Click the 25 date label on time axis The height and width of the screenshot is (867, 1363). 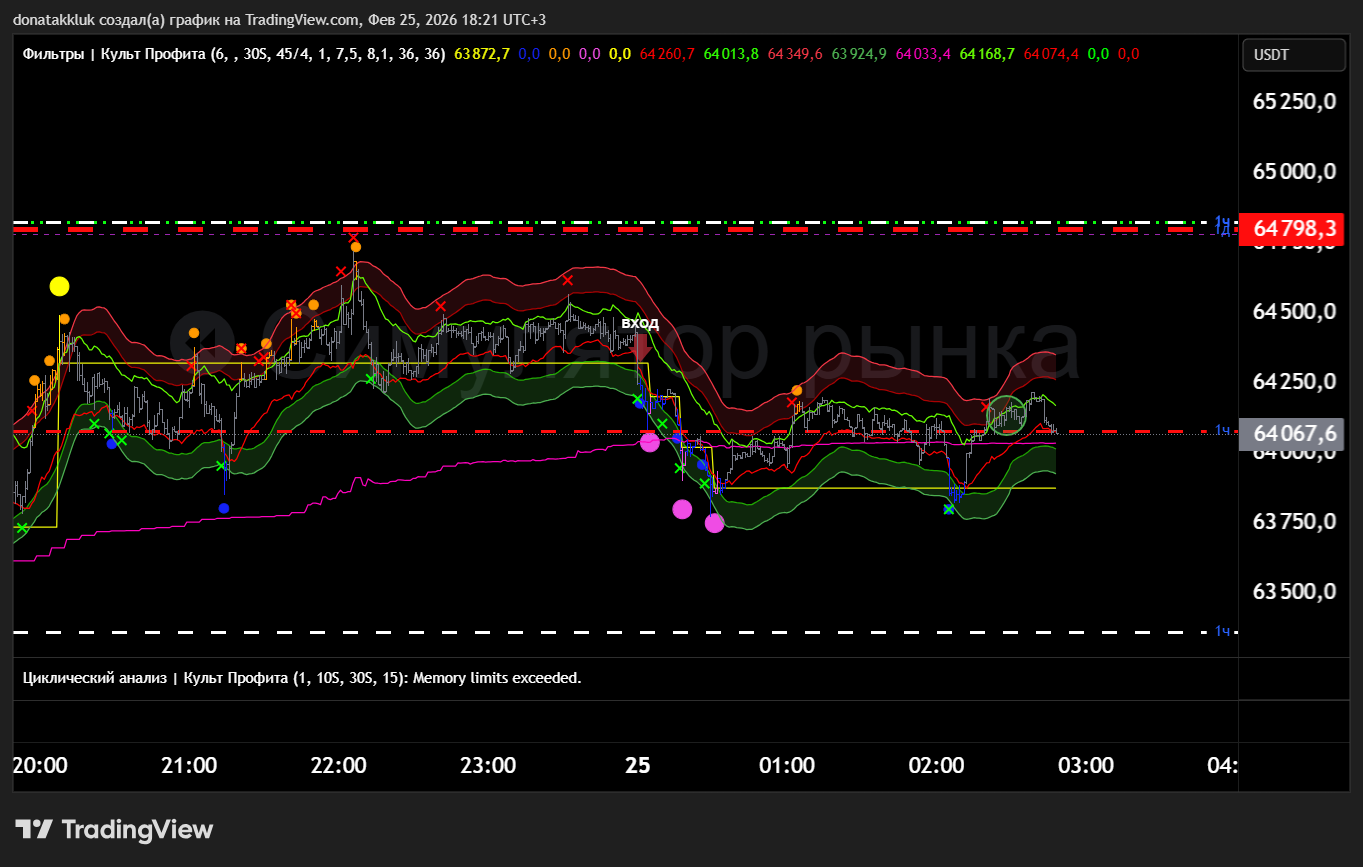637,766
